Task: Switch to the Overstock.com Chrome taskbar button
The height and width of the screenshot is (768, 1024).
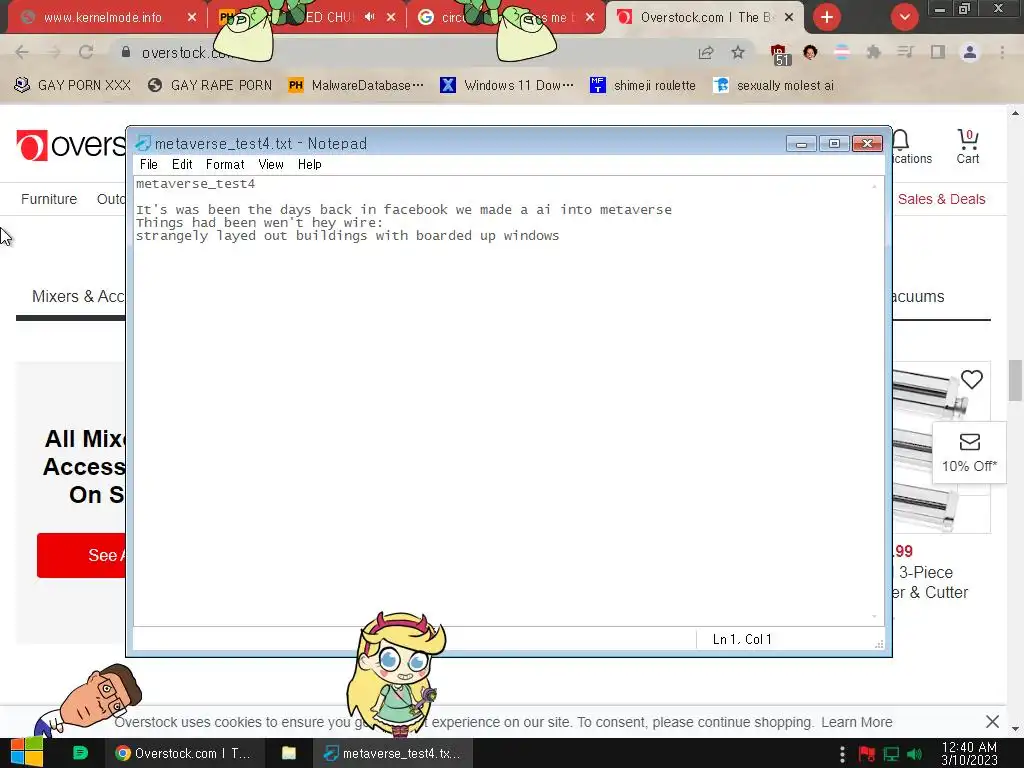Action: click(184, 753)
